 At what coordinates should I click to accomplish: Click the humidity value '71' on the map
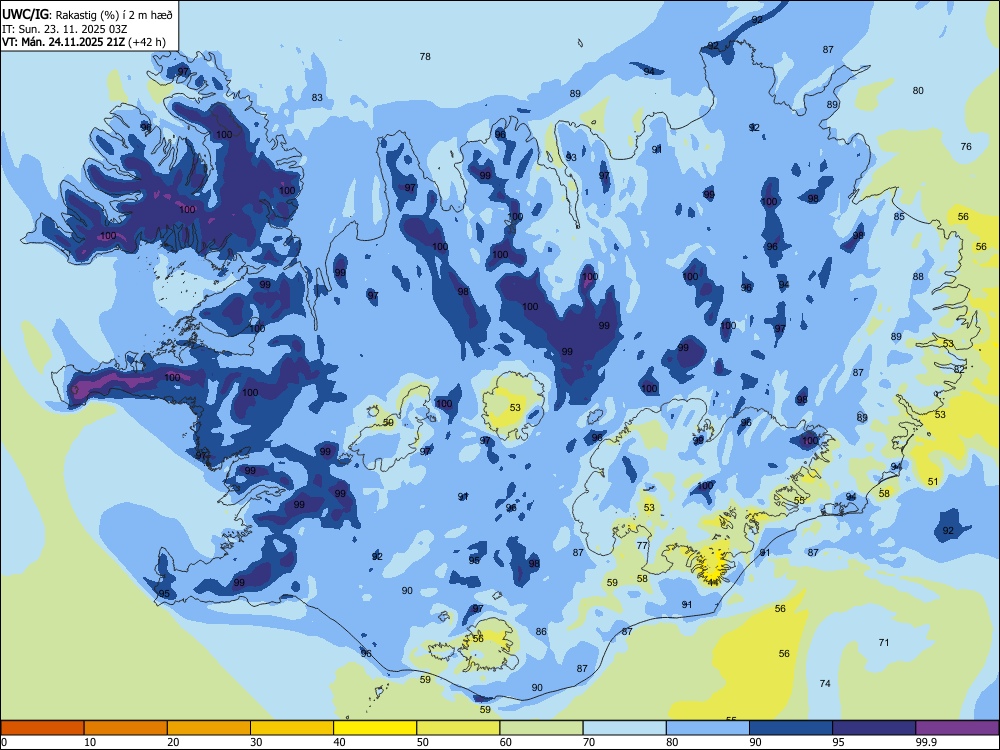click(x=884, y=643)
